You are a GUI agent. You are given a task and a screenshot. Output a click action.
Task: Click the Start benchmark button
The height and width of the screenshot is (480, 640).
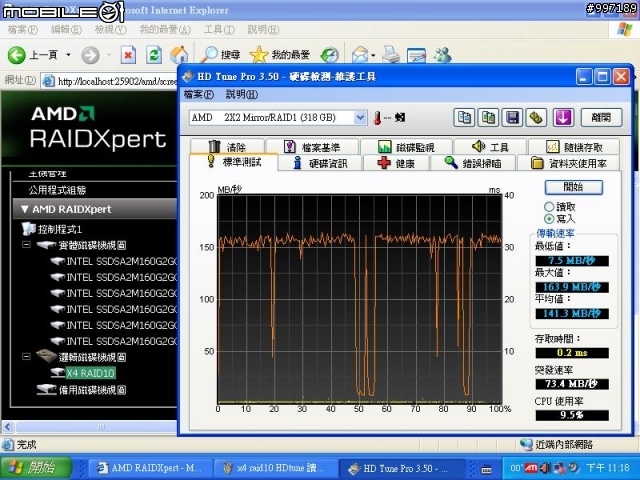(x=573, y=187)
